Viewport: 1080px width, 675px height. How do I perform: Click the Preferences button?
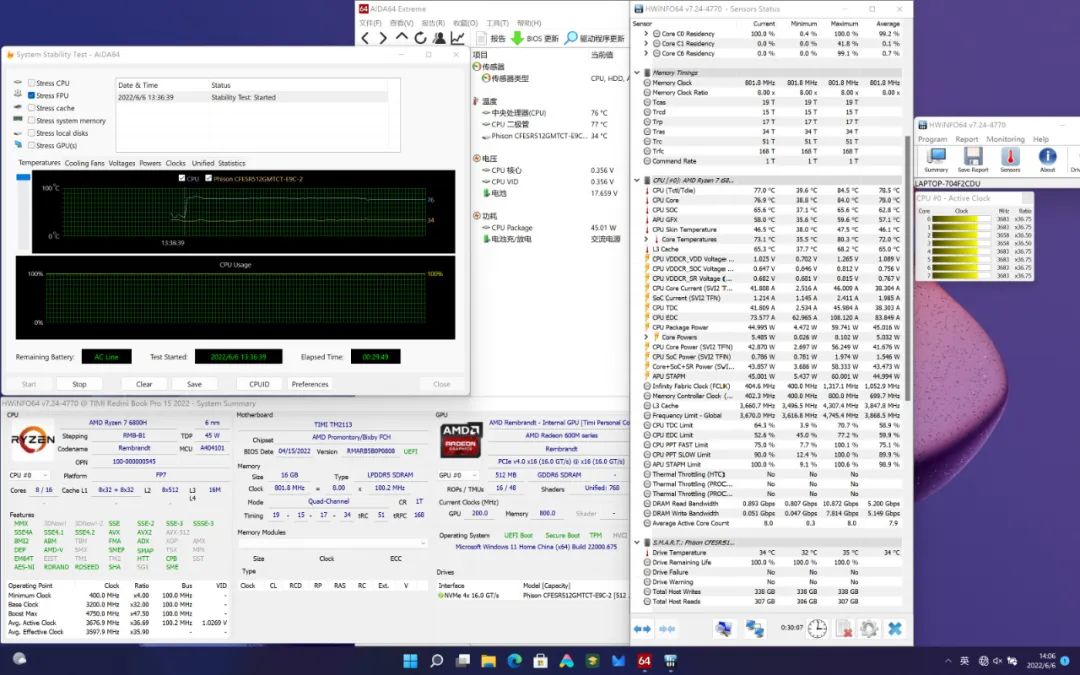309,384
